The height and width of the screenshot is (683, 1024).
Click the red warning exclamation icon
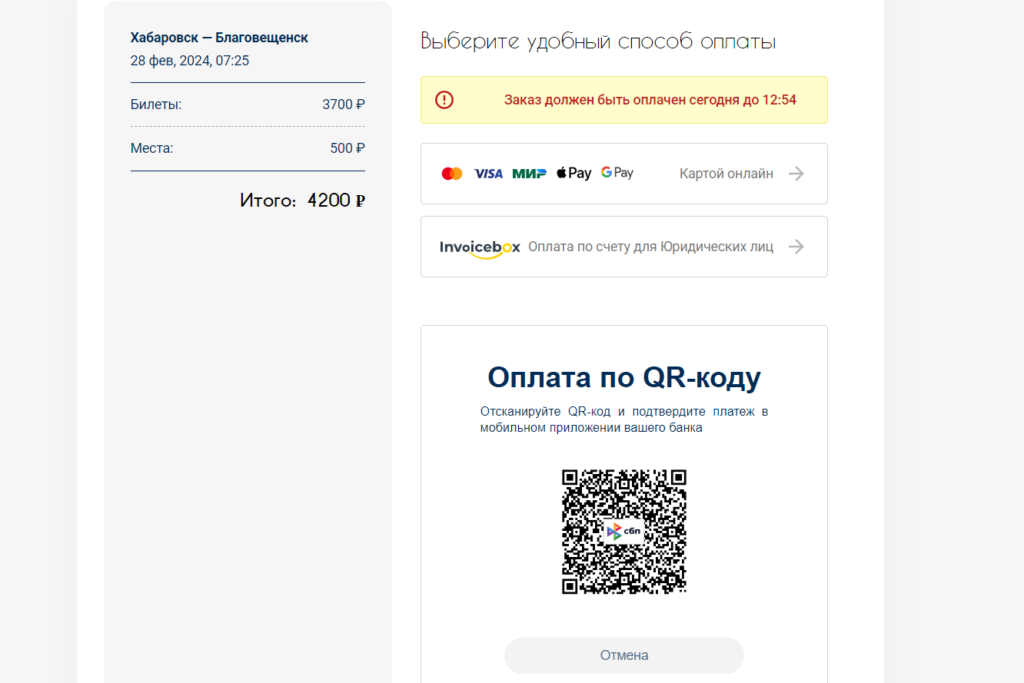(445, 100)
